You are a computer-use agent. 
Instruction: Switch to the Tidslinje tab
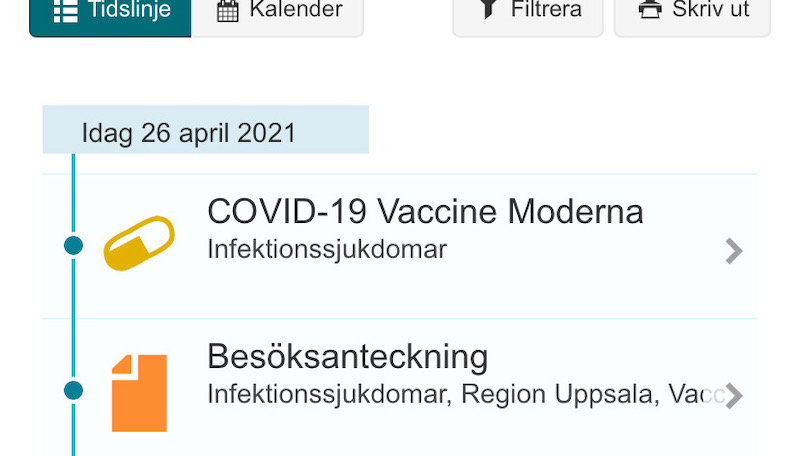point(110,15)
